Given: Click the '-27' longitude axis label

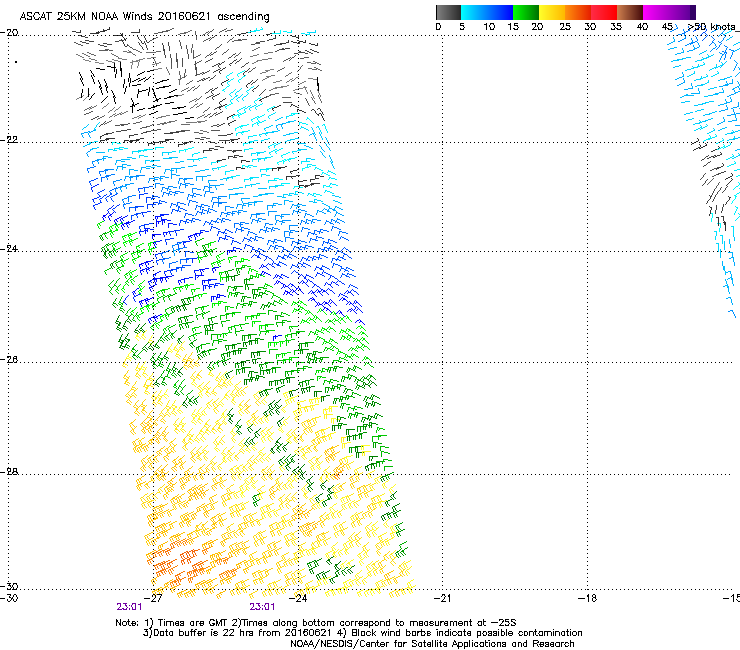Looking at the screenshot, I should (x=153, y=598).
